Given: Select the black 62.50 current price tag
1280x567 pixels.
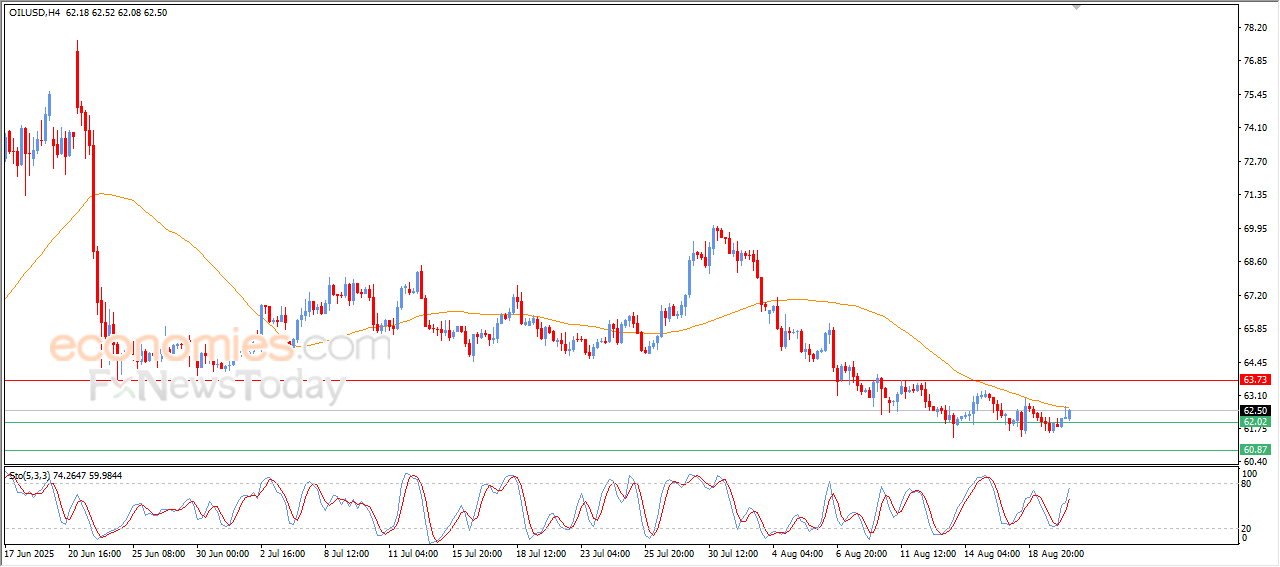Looking at the screenshot, I should coord(1255,410).
